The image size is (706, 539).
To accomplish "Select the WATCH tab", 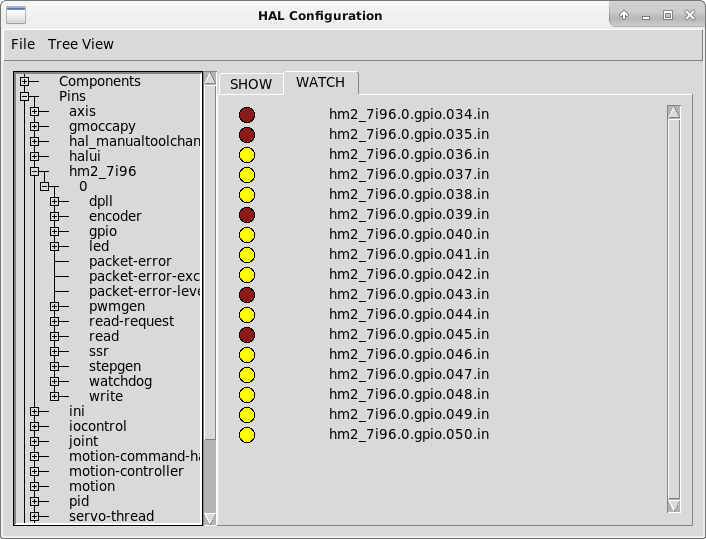I will [321, 82].
